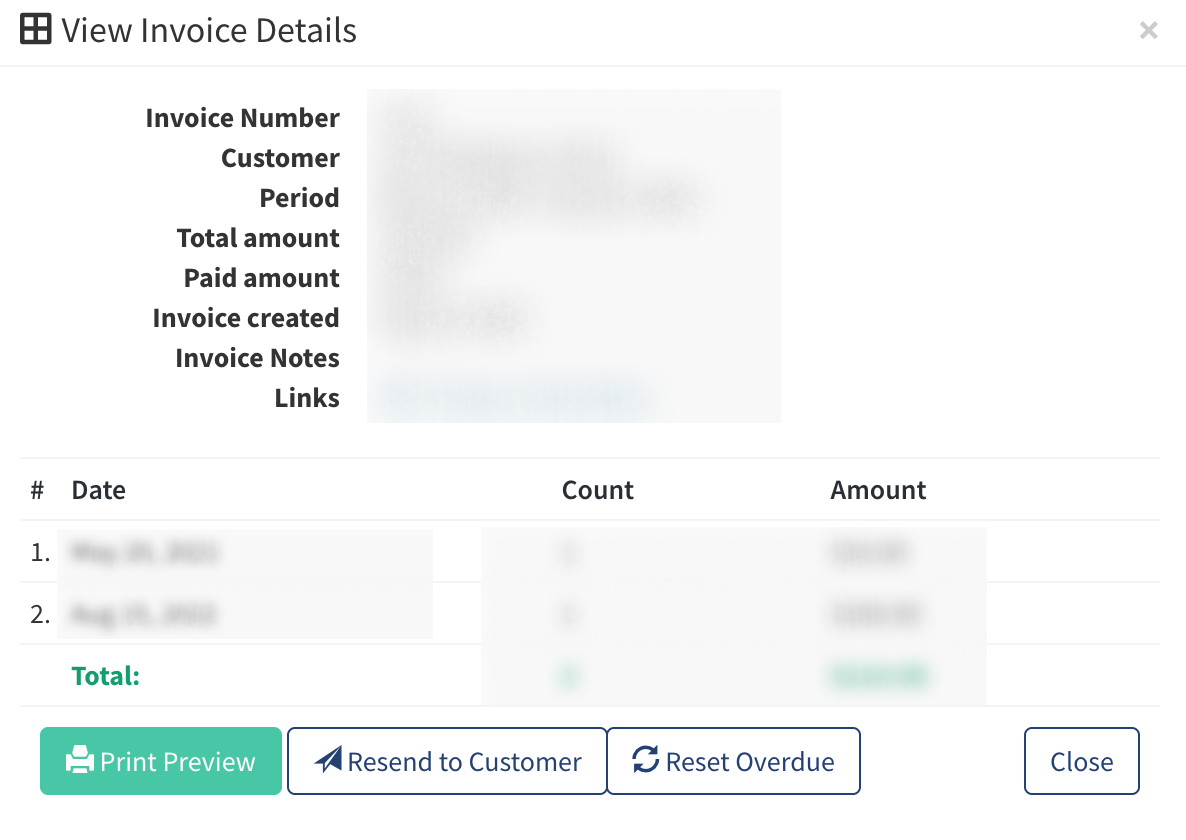The width and height of the screenshot is (1186, 840).
Task: Dismiss dialog with the X icon
Action: pos(1148,30)
